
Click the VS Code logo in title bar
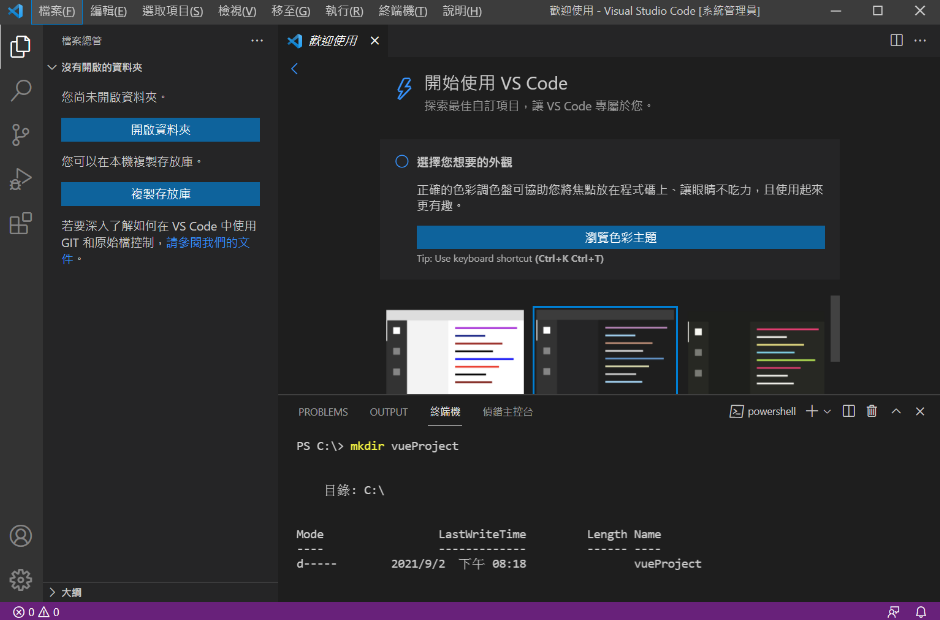[15, 11]
